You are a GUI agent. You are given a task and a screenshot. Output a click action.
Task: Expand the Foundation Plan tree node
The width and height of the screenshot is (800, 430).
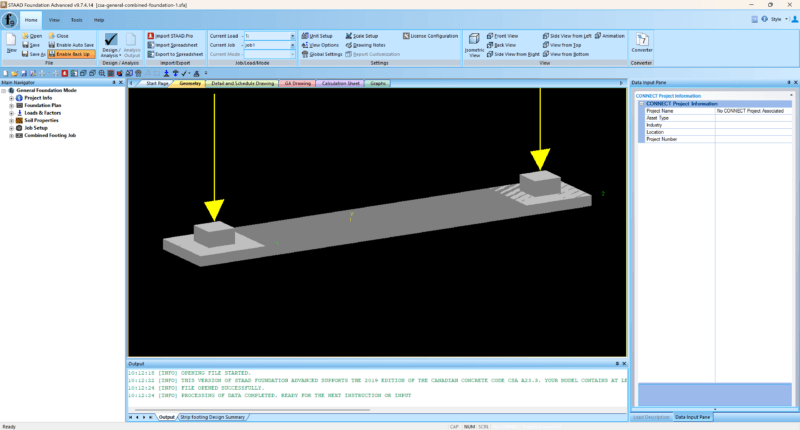pyautogui.click(x=11, y=106)
